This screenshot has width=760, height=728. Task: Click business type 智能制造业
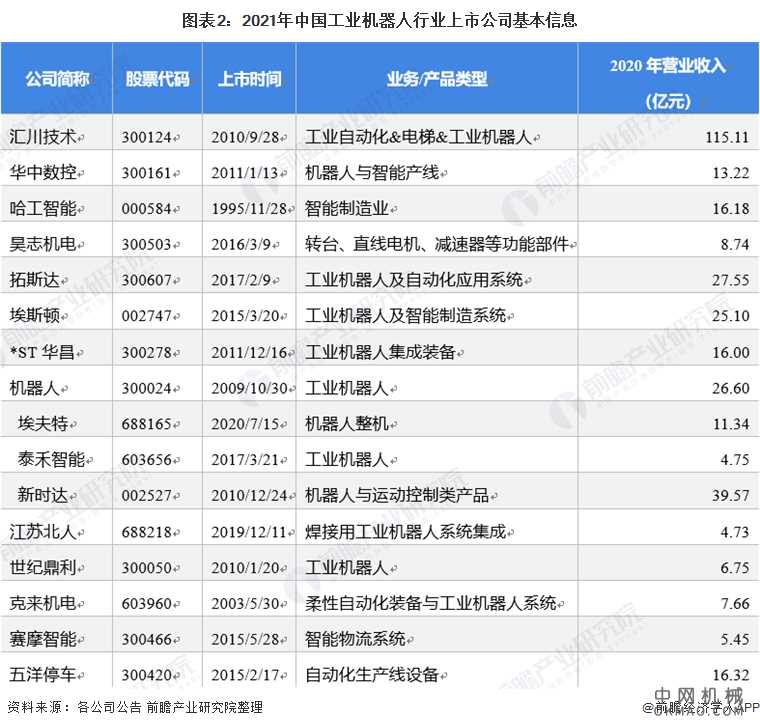click(x=347, y=209)
